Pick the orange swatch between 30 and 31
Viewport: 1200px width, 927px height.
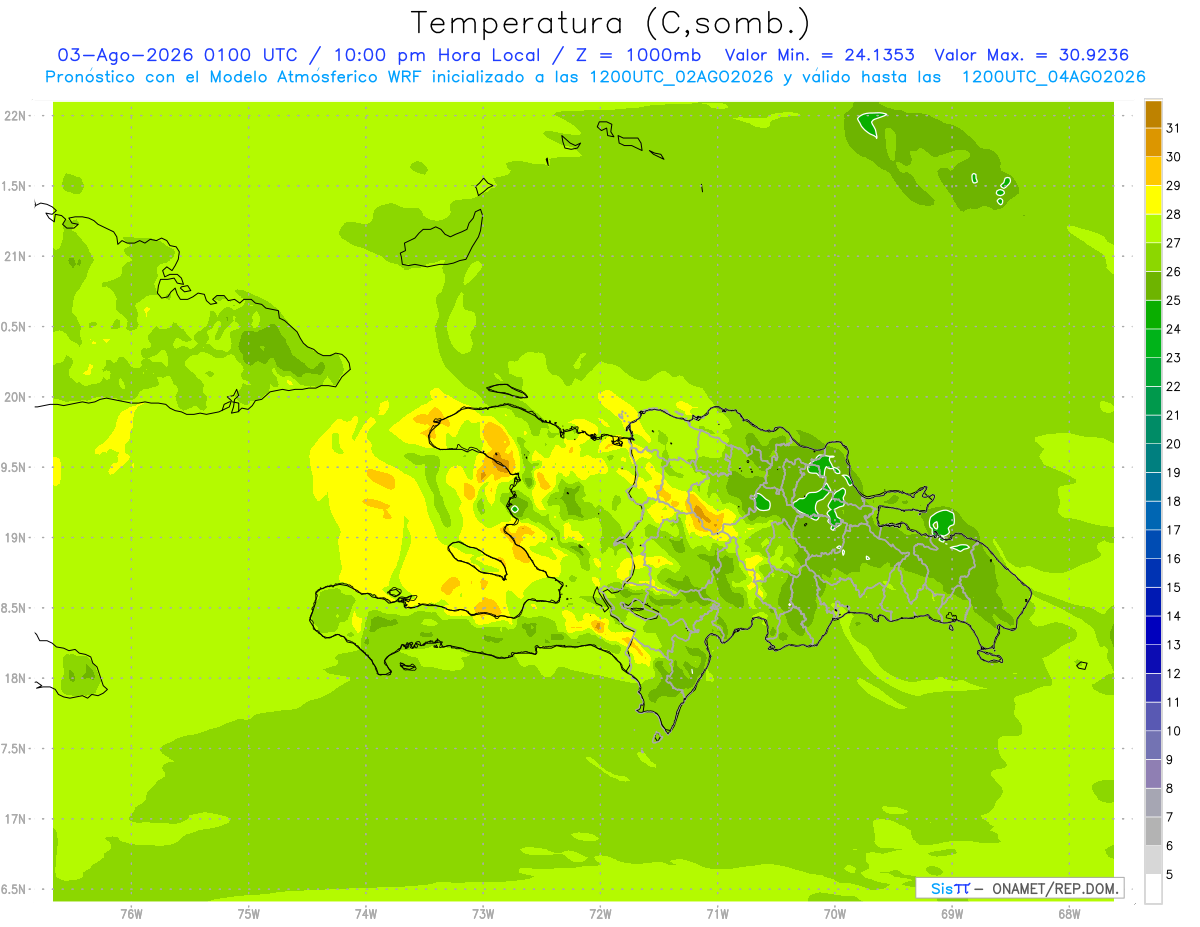[x=1153, y=143]
